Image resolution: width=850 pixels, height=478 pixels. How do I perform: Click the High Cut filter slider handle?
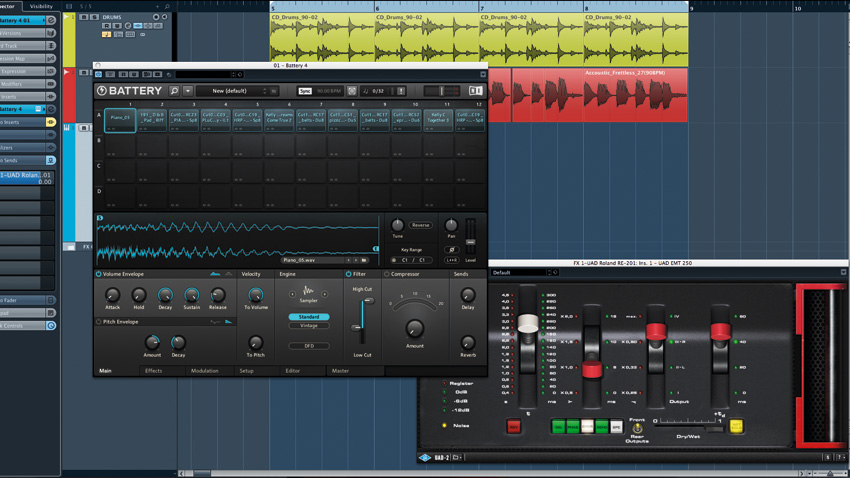369,300
